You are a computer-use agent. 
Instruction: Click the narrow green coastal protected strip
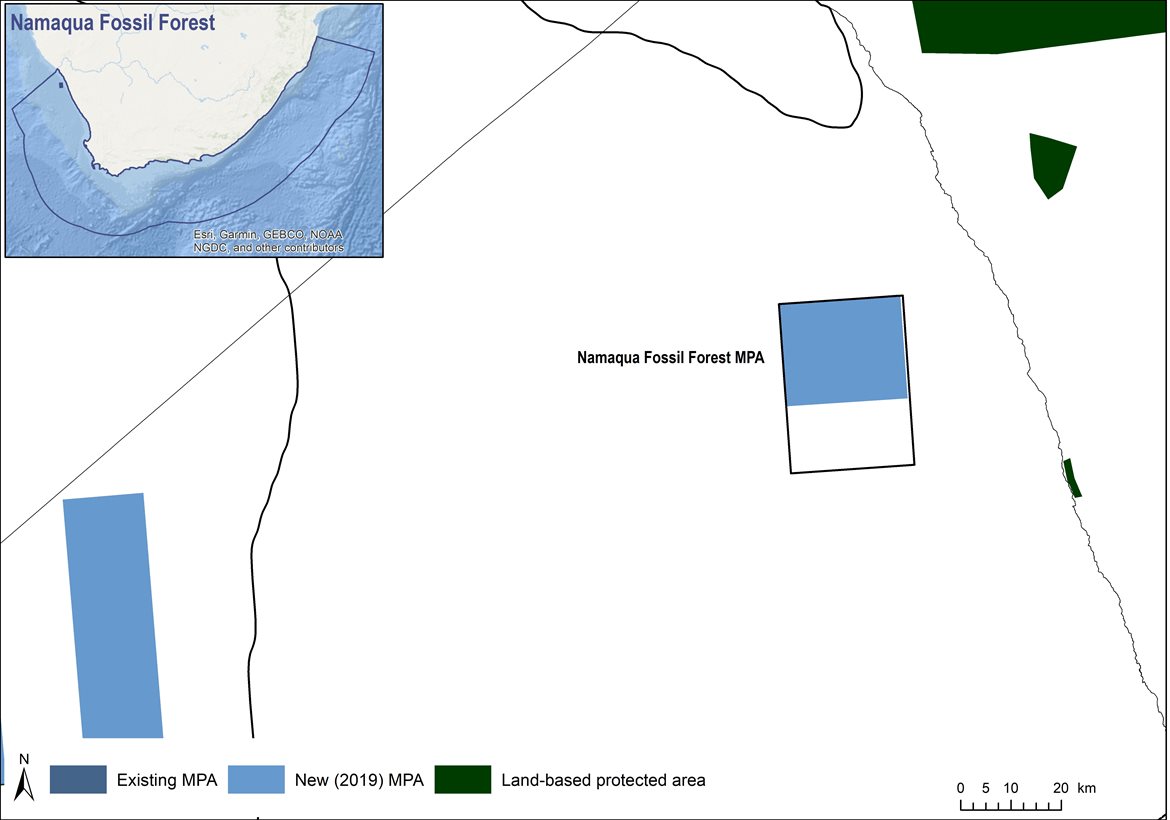coord(1072,478)
